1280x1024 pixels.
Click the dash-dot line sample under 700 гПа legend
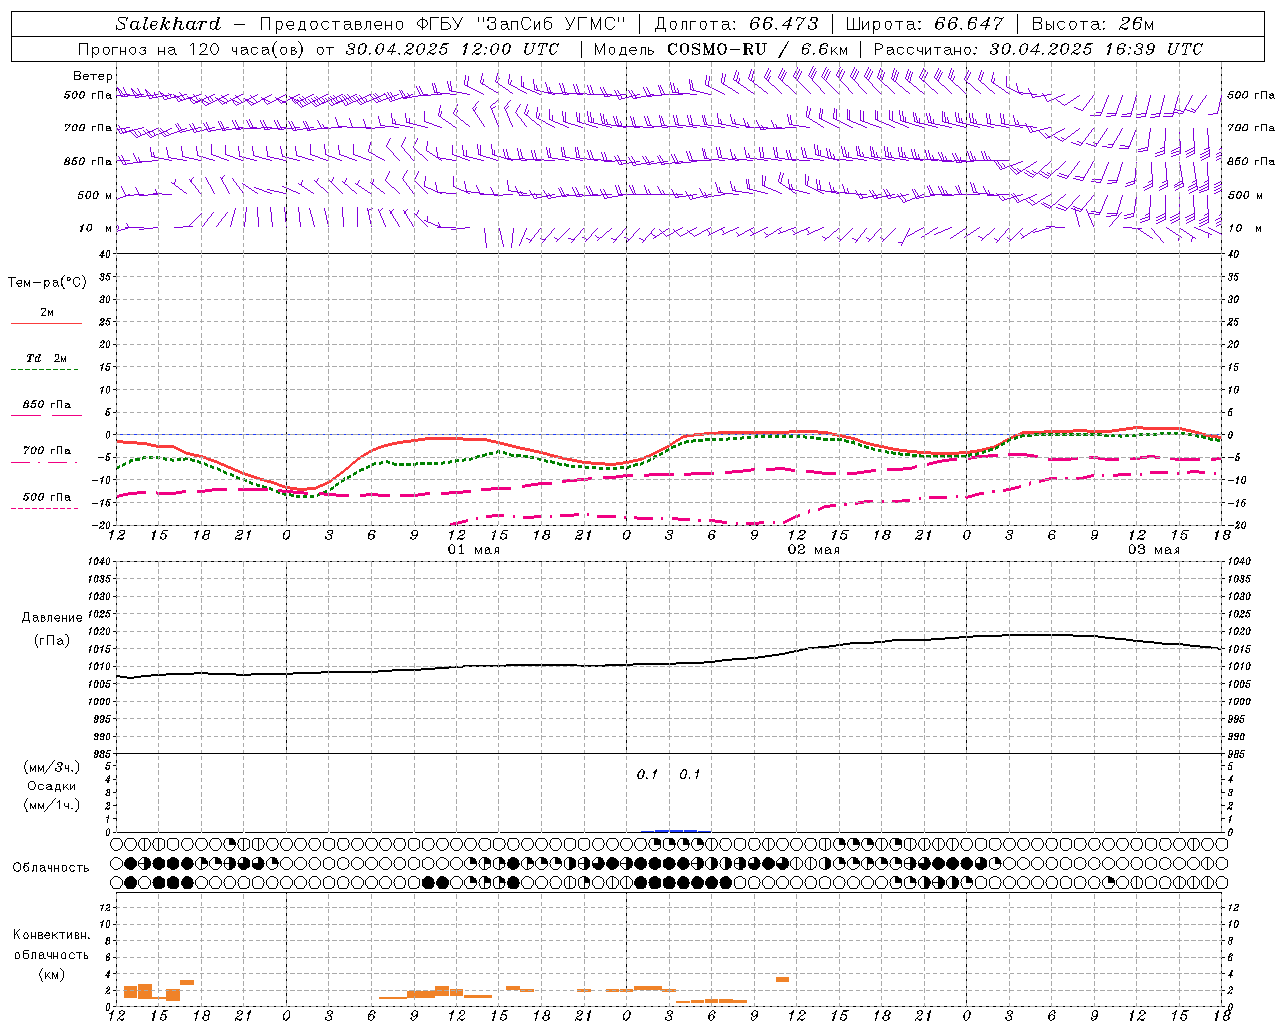[x=44, y=462]
